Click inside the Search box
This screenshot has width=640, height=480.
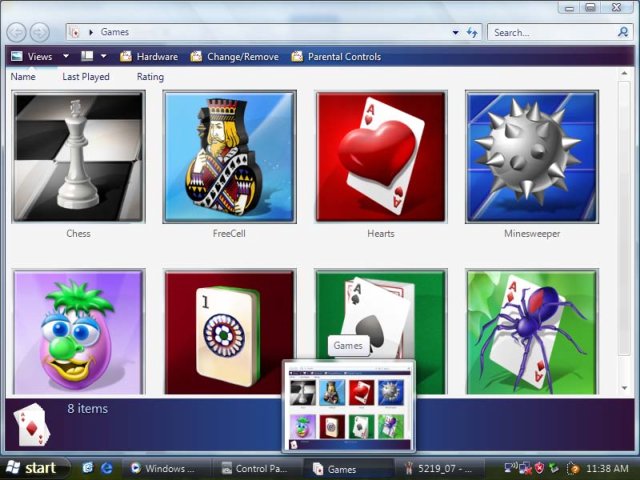click(550, 32)
